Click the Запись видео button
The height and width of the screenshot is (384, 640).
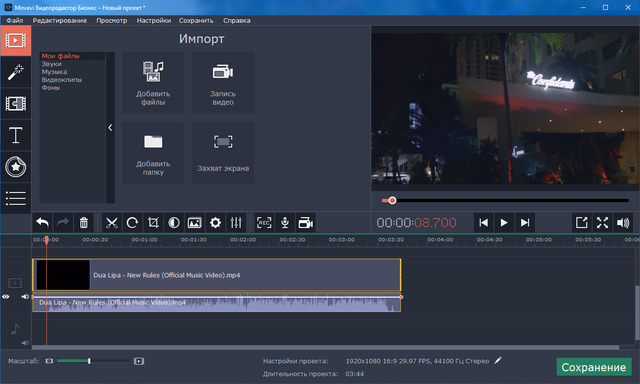(x=223, y=83)
